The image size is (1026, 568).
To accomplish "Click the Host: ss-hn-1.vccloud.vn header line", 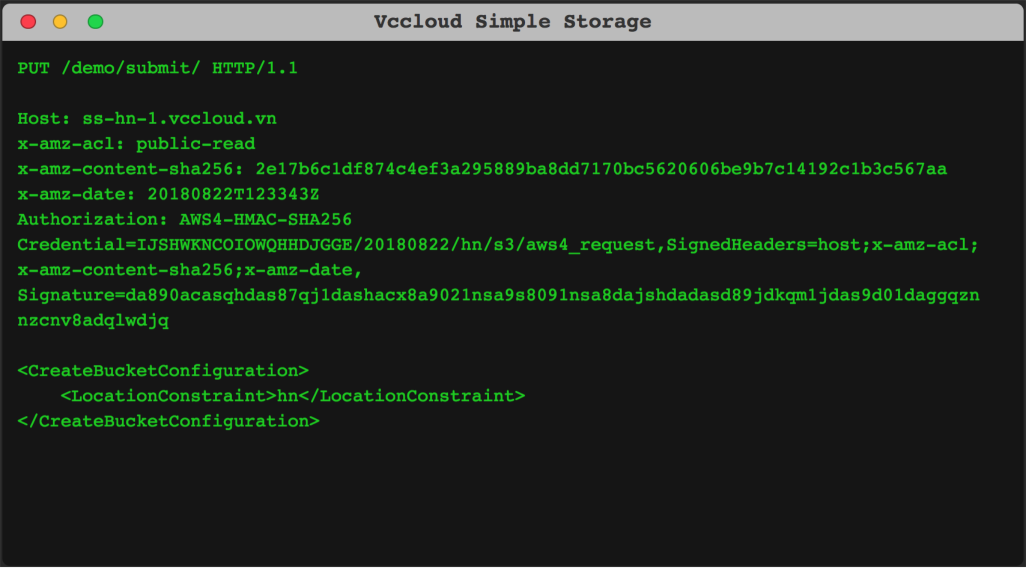I will [x=147, y=118].
